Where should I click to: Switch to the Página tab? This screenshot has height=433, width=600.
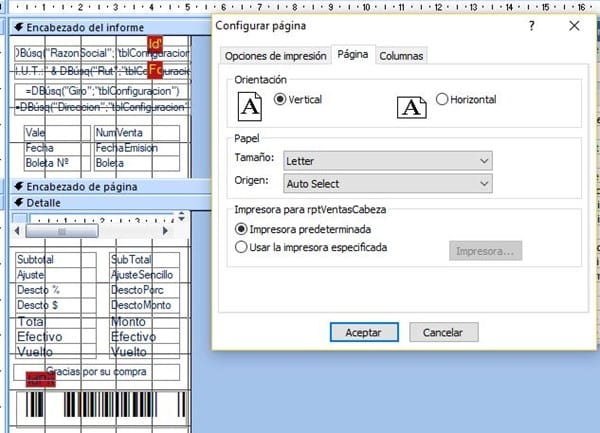tap(353, 55)
